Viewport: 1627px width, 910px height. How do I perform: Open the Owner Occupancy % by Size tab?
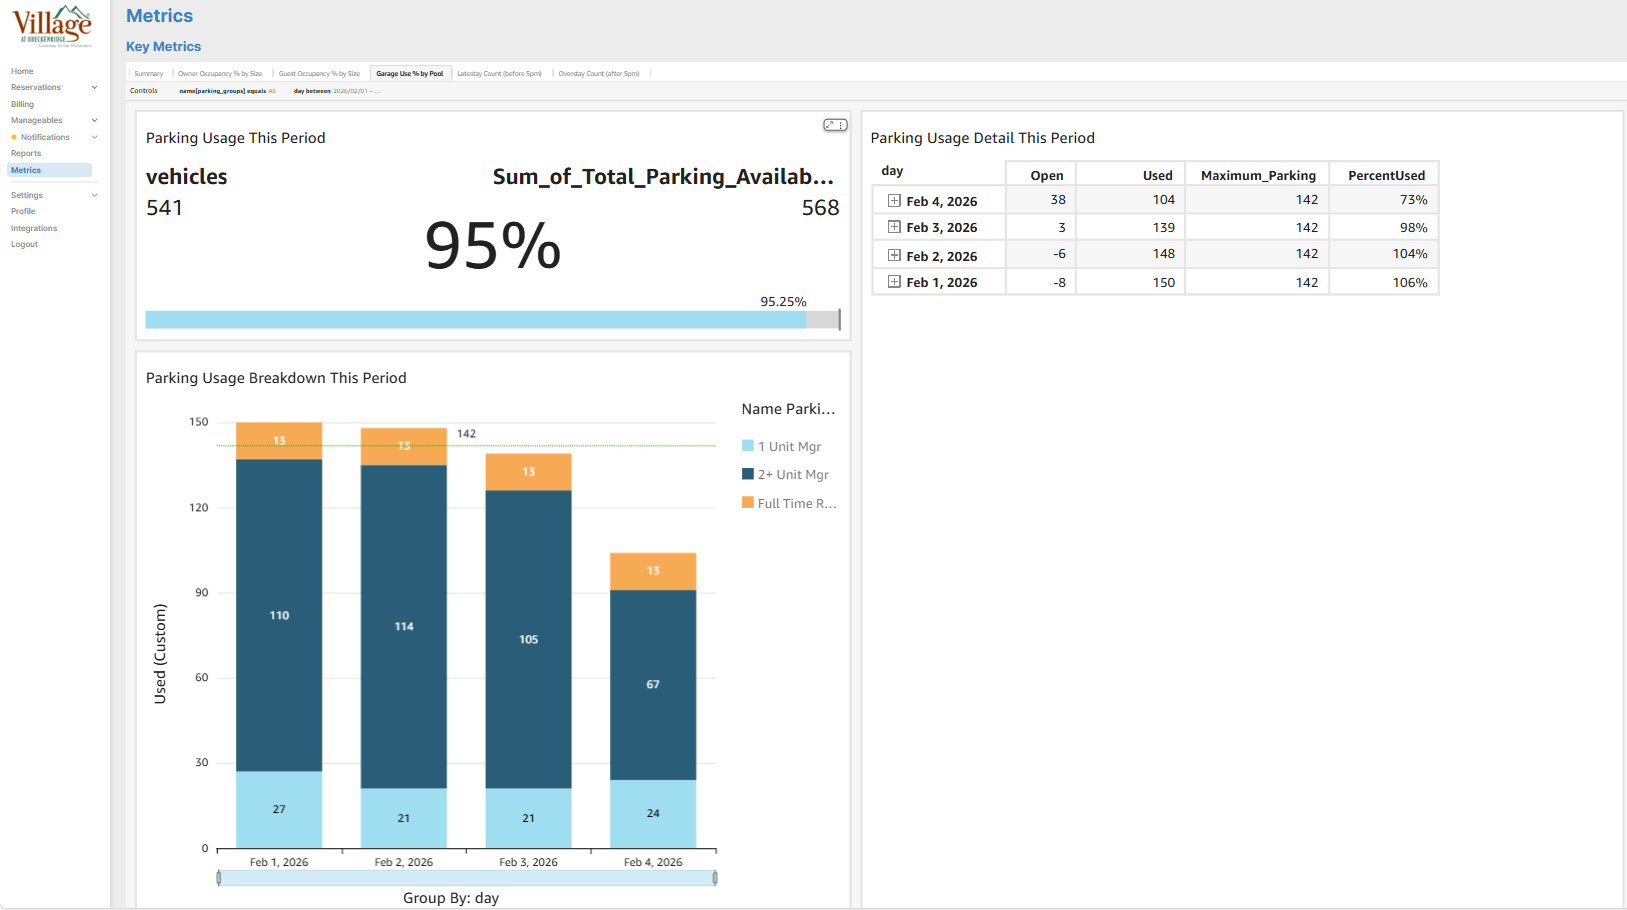220,74
